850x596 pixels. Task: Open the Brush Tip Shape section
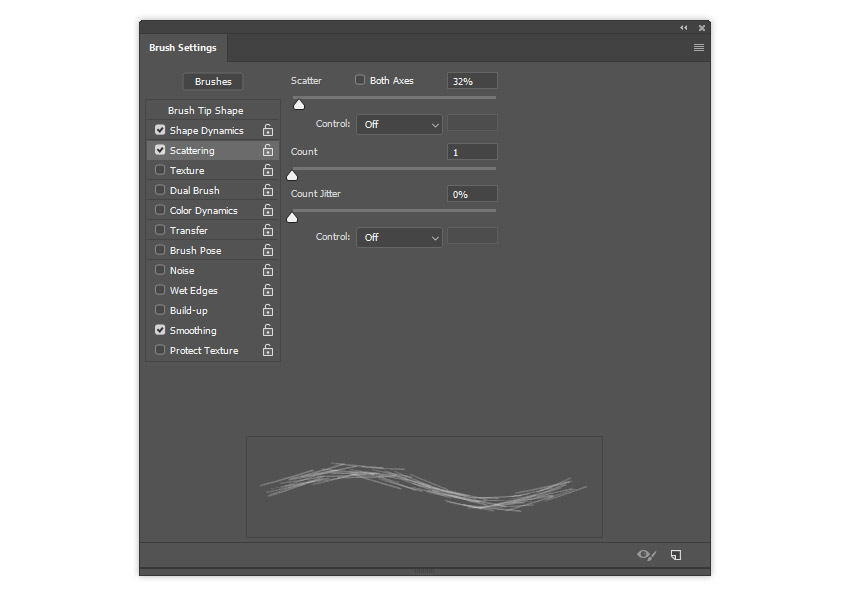click(205, 111)
